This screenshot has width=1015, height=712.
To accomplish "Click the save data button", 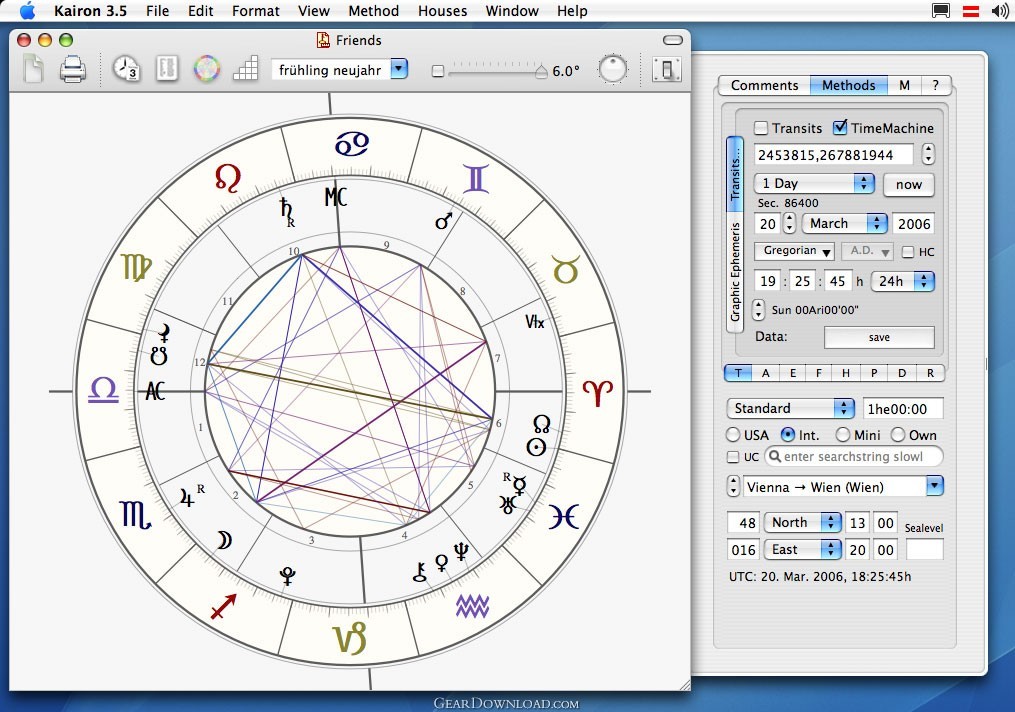I will pos(879,337).
